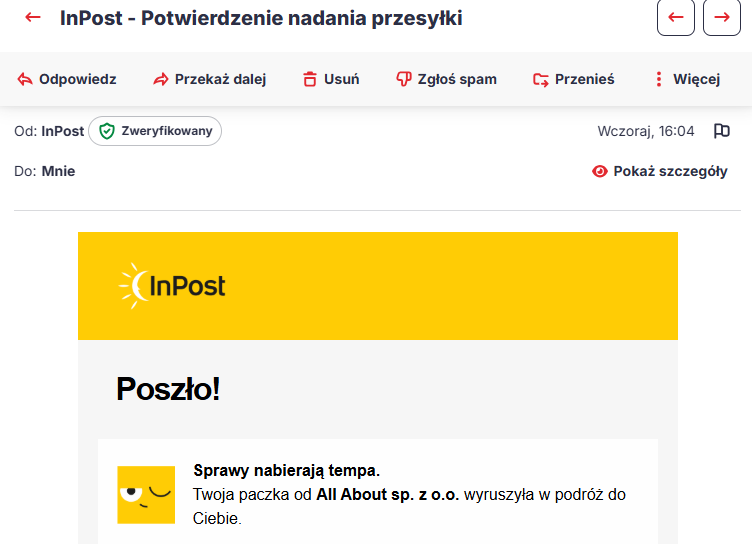Forward the email via Przekaż dalej
The image size is (752, 544).
[209, 79]
